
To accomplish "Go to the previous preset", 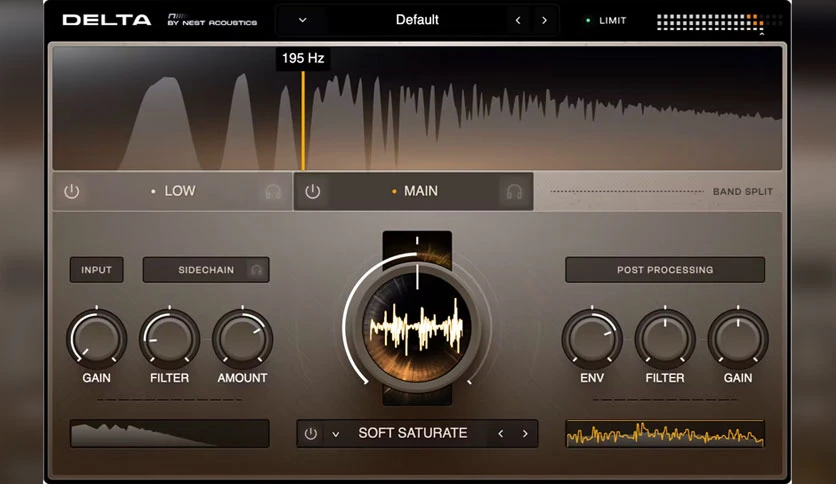I will (518, 20).
